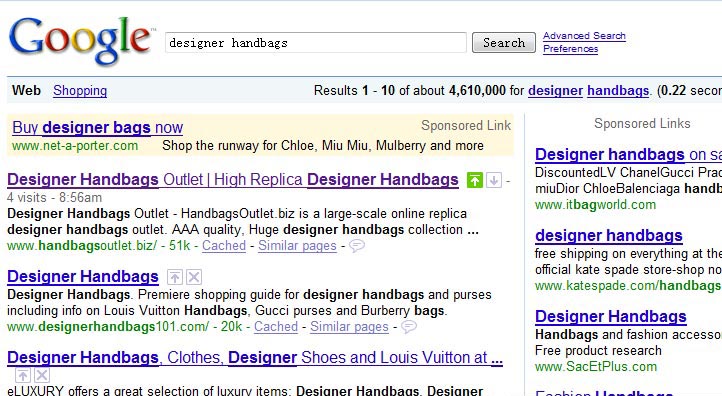The image size is (722, 396).
Task: Promote the eLUXURY Designer Handbags result
Action: [x=23, y=375]
